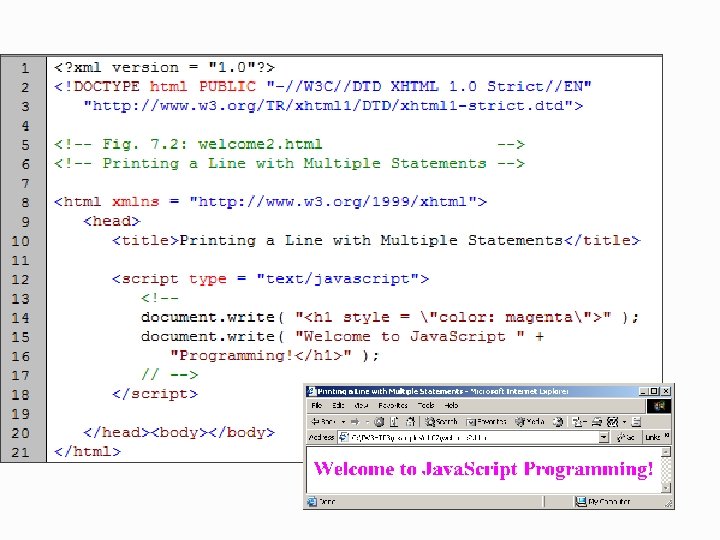The width and height of the screenshot is (720, 540).
Task: Open the Edit menu
Action: [338, 405]
